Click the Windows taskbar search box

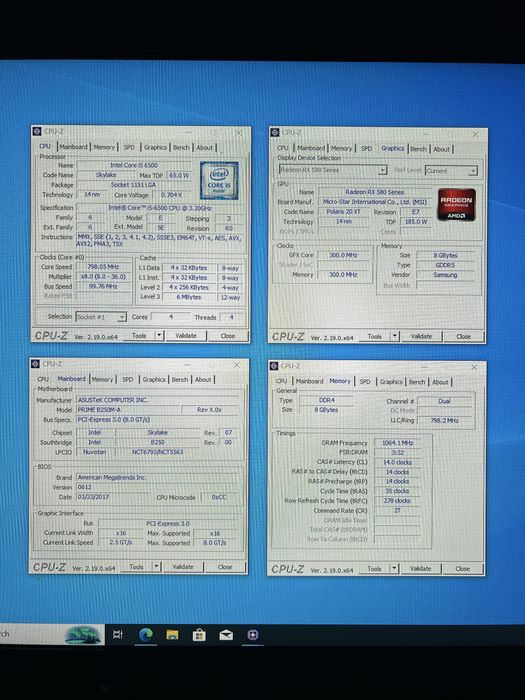click(52, 634)
